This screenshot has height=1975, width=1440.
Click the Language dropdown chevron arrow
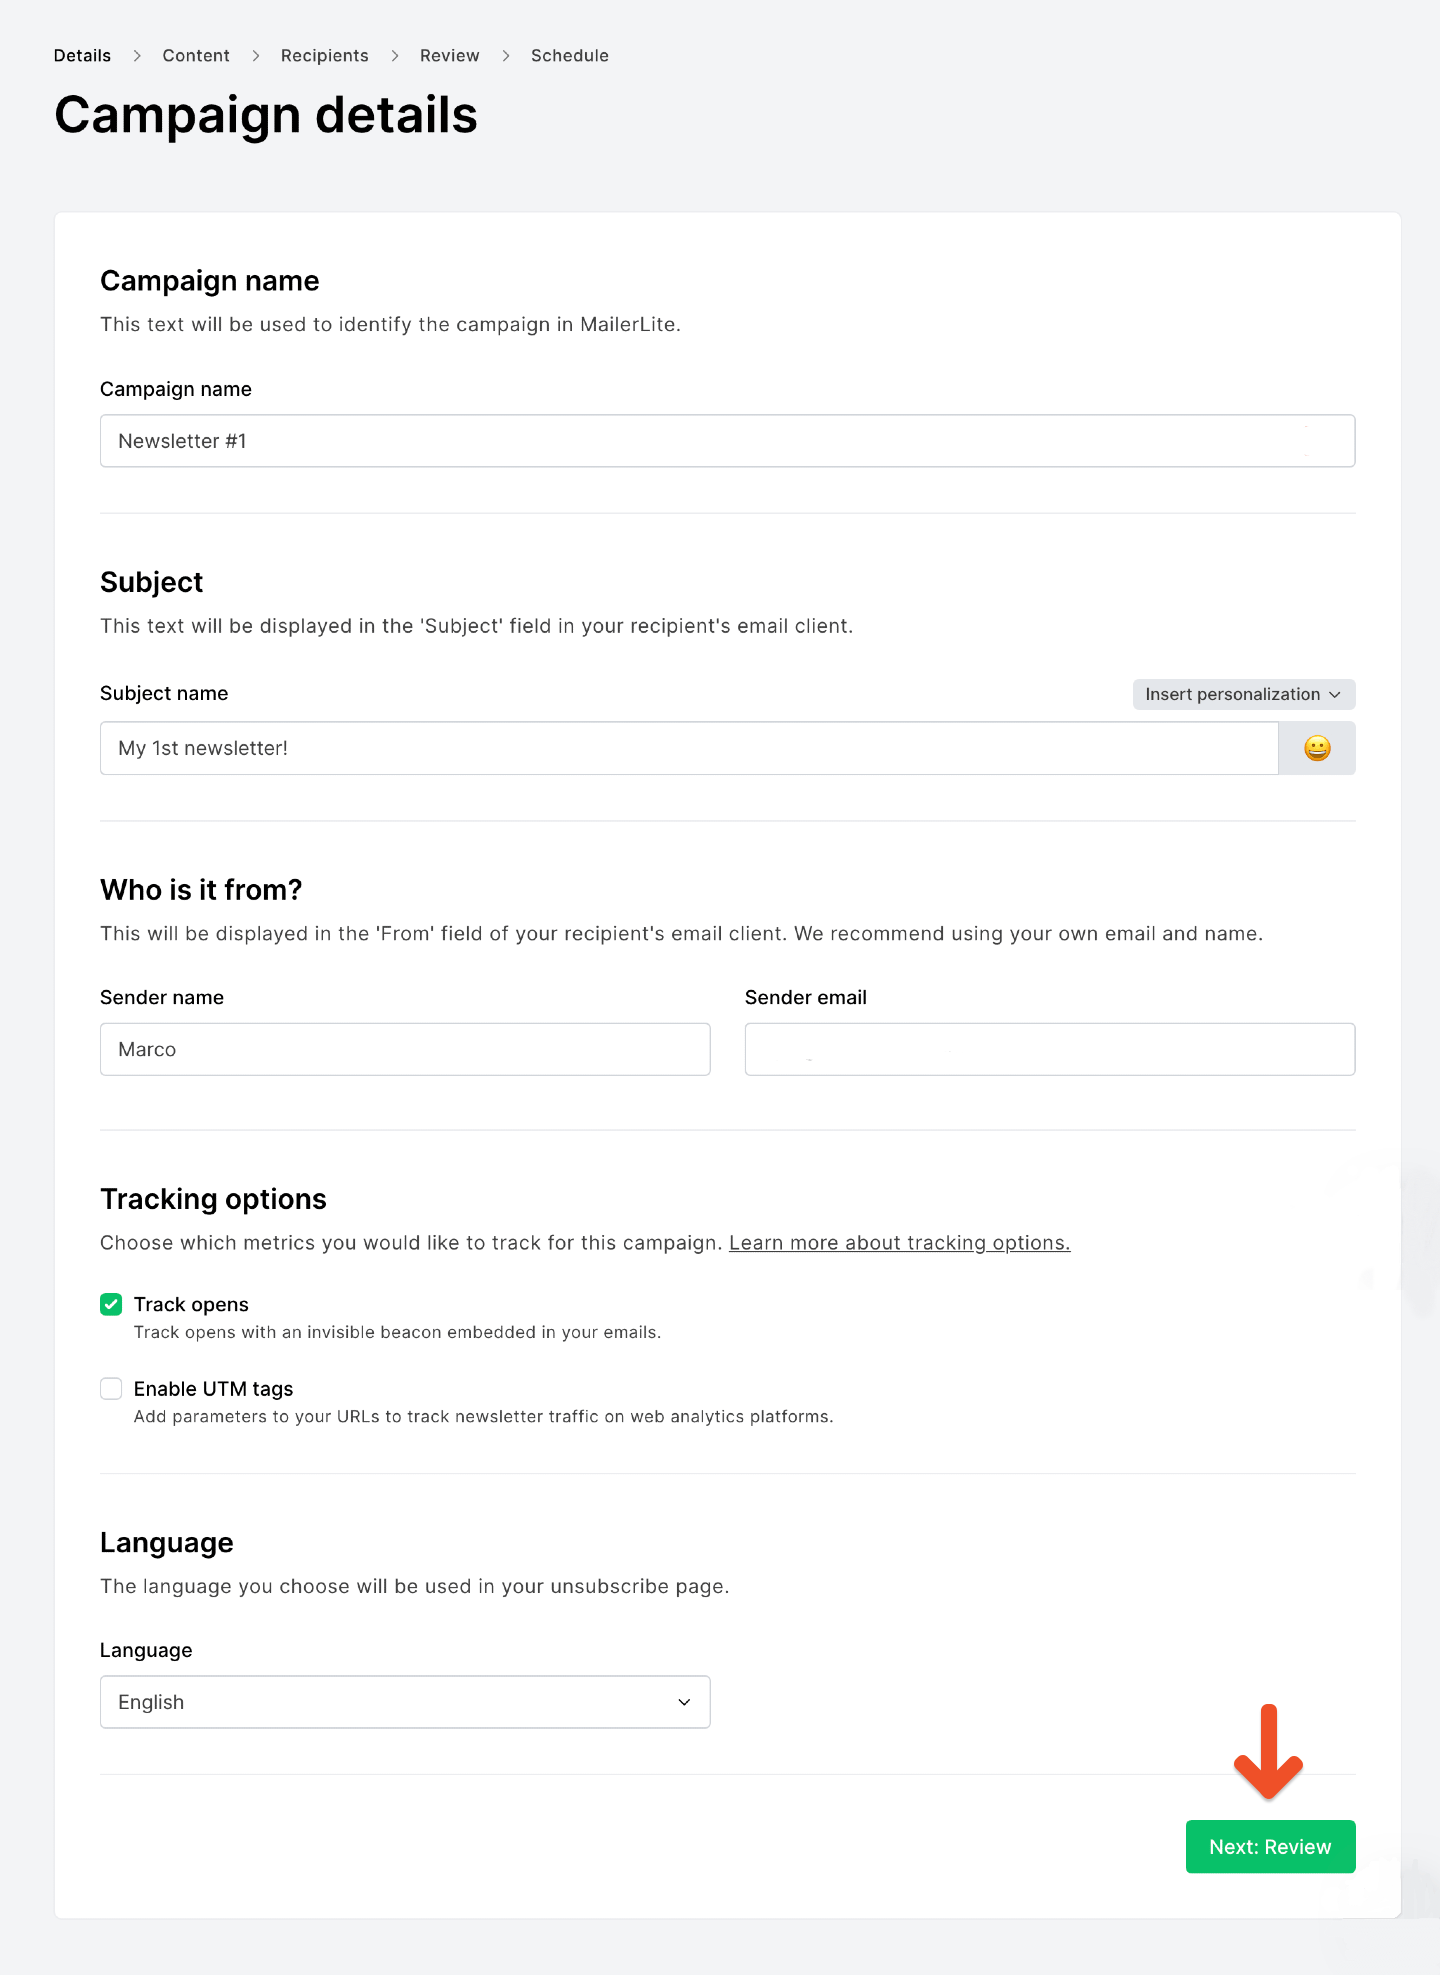(x=684, y=1702)
